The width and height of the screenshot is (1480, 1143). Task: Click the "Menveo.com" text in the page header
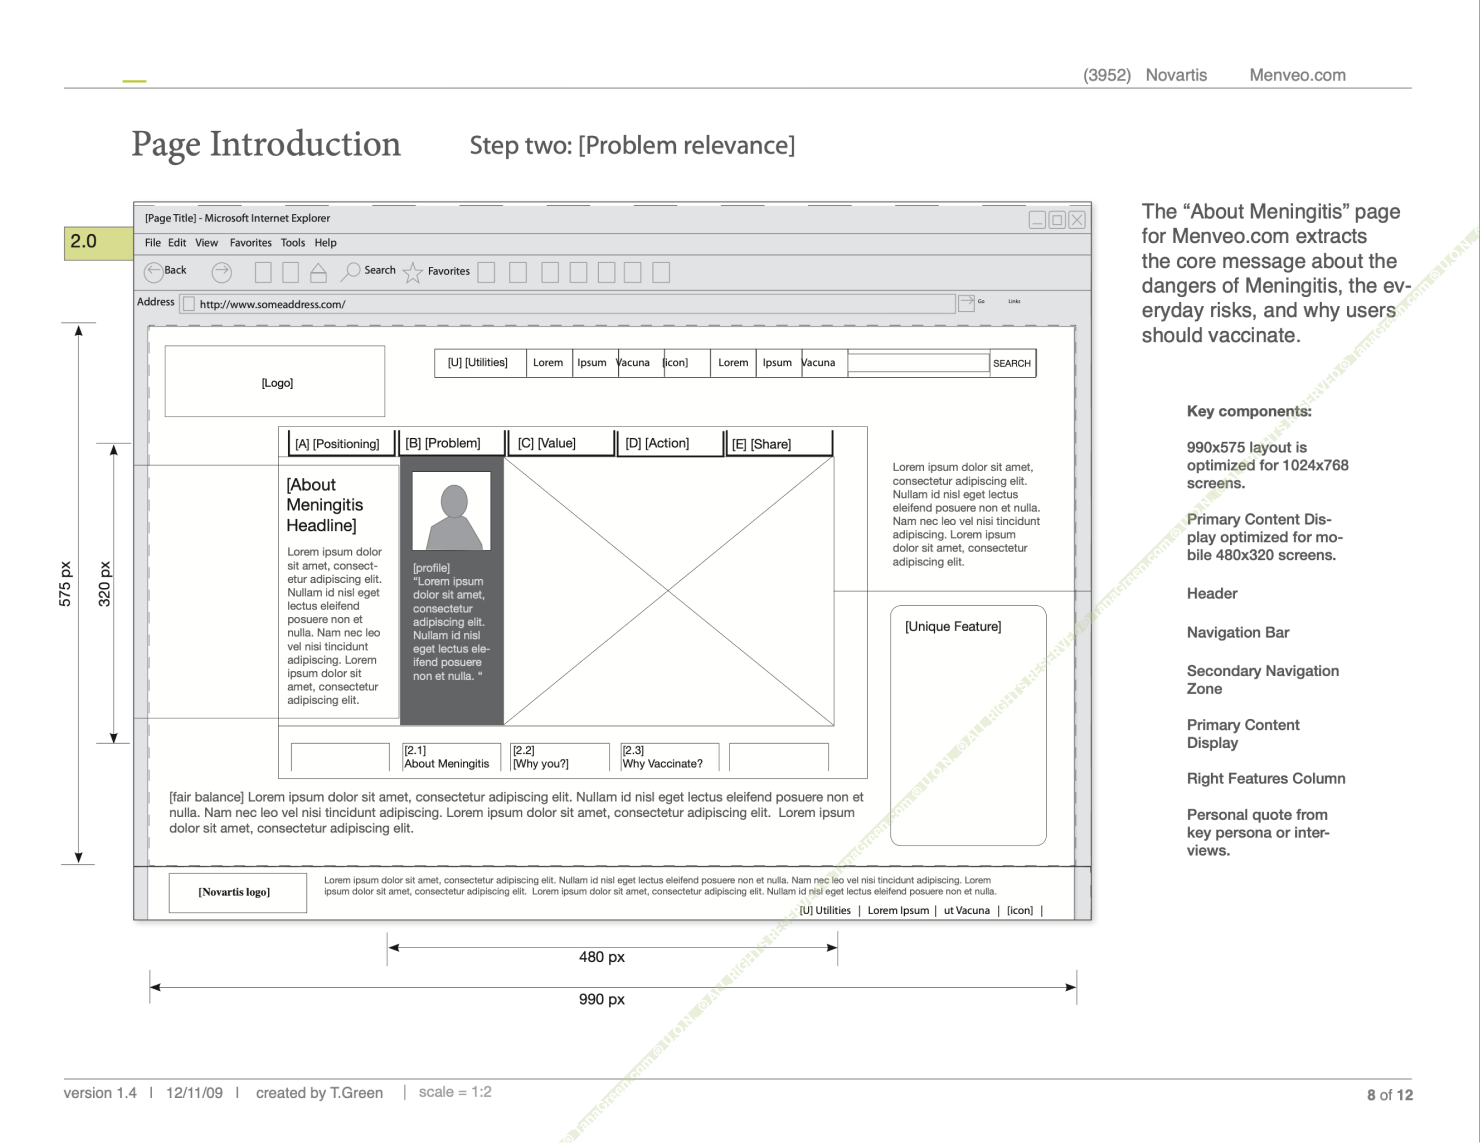click(x=1297, y=75)
